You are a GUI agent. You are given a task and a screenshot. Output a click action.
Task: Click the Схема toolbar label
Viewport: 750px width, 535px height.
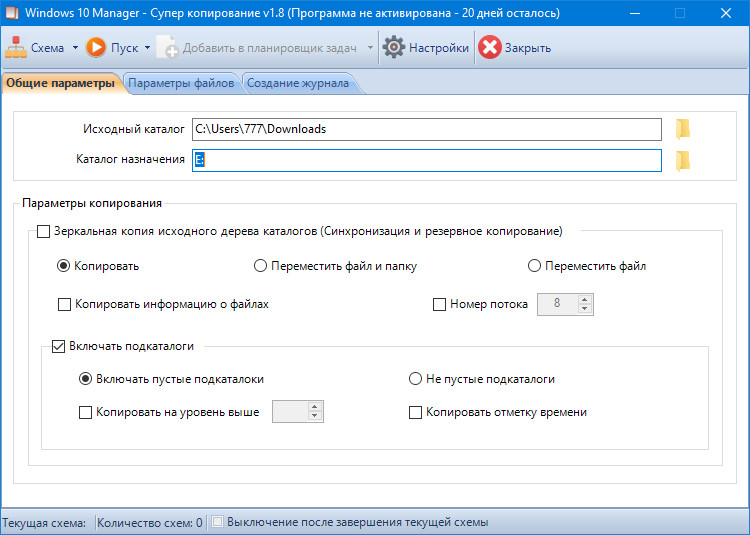pyautogui.click(x=47, y=48)
